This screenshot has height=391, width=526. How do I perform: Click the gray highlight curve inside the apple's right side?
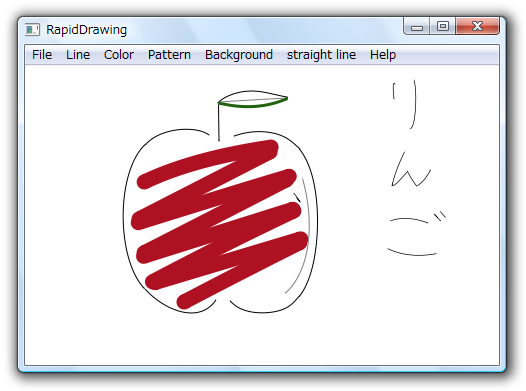300,236
